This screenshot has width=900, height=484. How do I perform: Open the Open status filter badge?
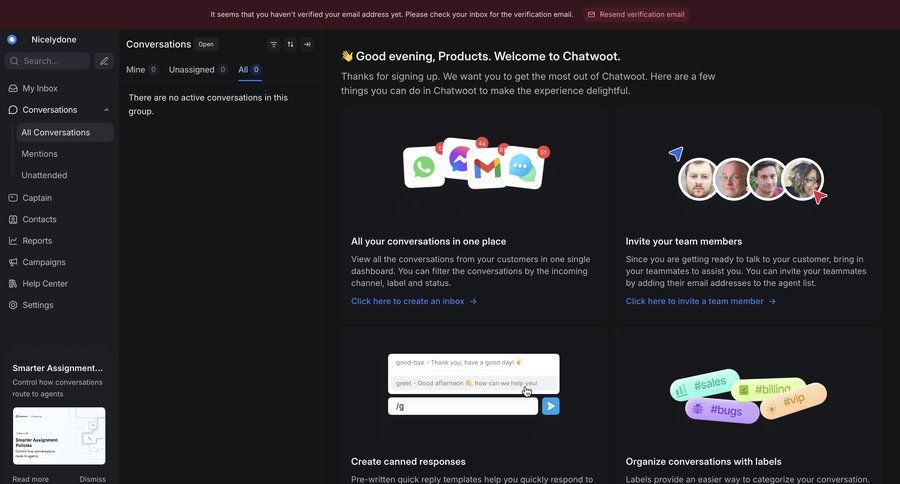tap(206, 44)
